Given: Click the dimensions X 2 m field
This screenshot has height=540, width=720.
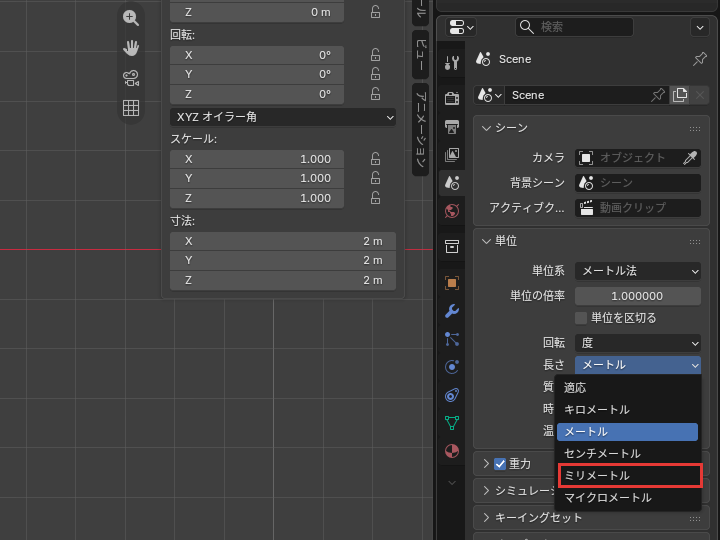Looking at the screenshot, I should tap(283, 241).
